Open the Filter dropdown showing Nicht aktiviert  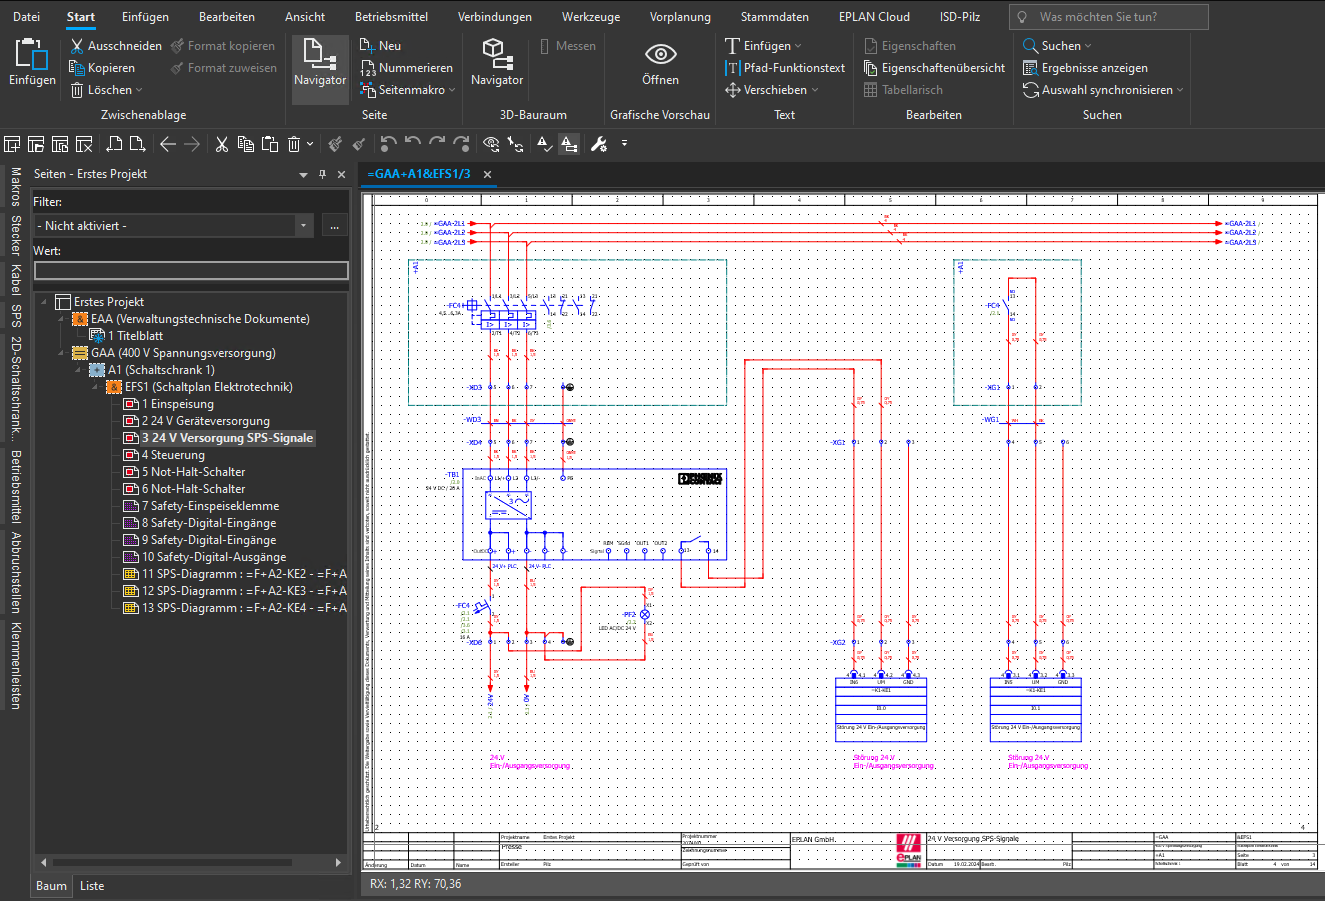click(305, 226)
